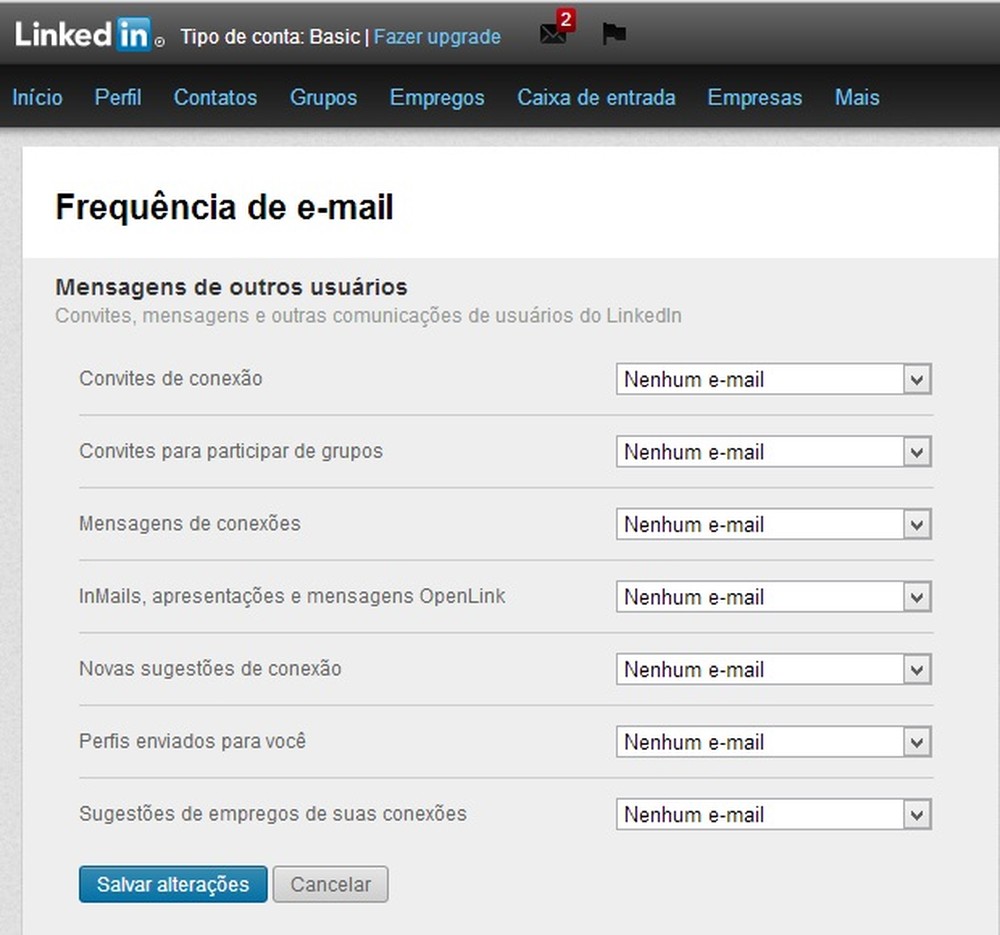Open the Novas sugestões de conexão dropdown
Screen dimensions: 1000x935
[773, 669]
